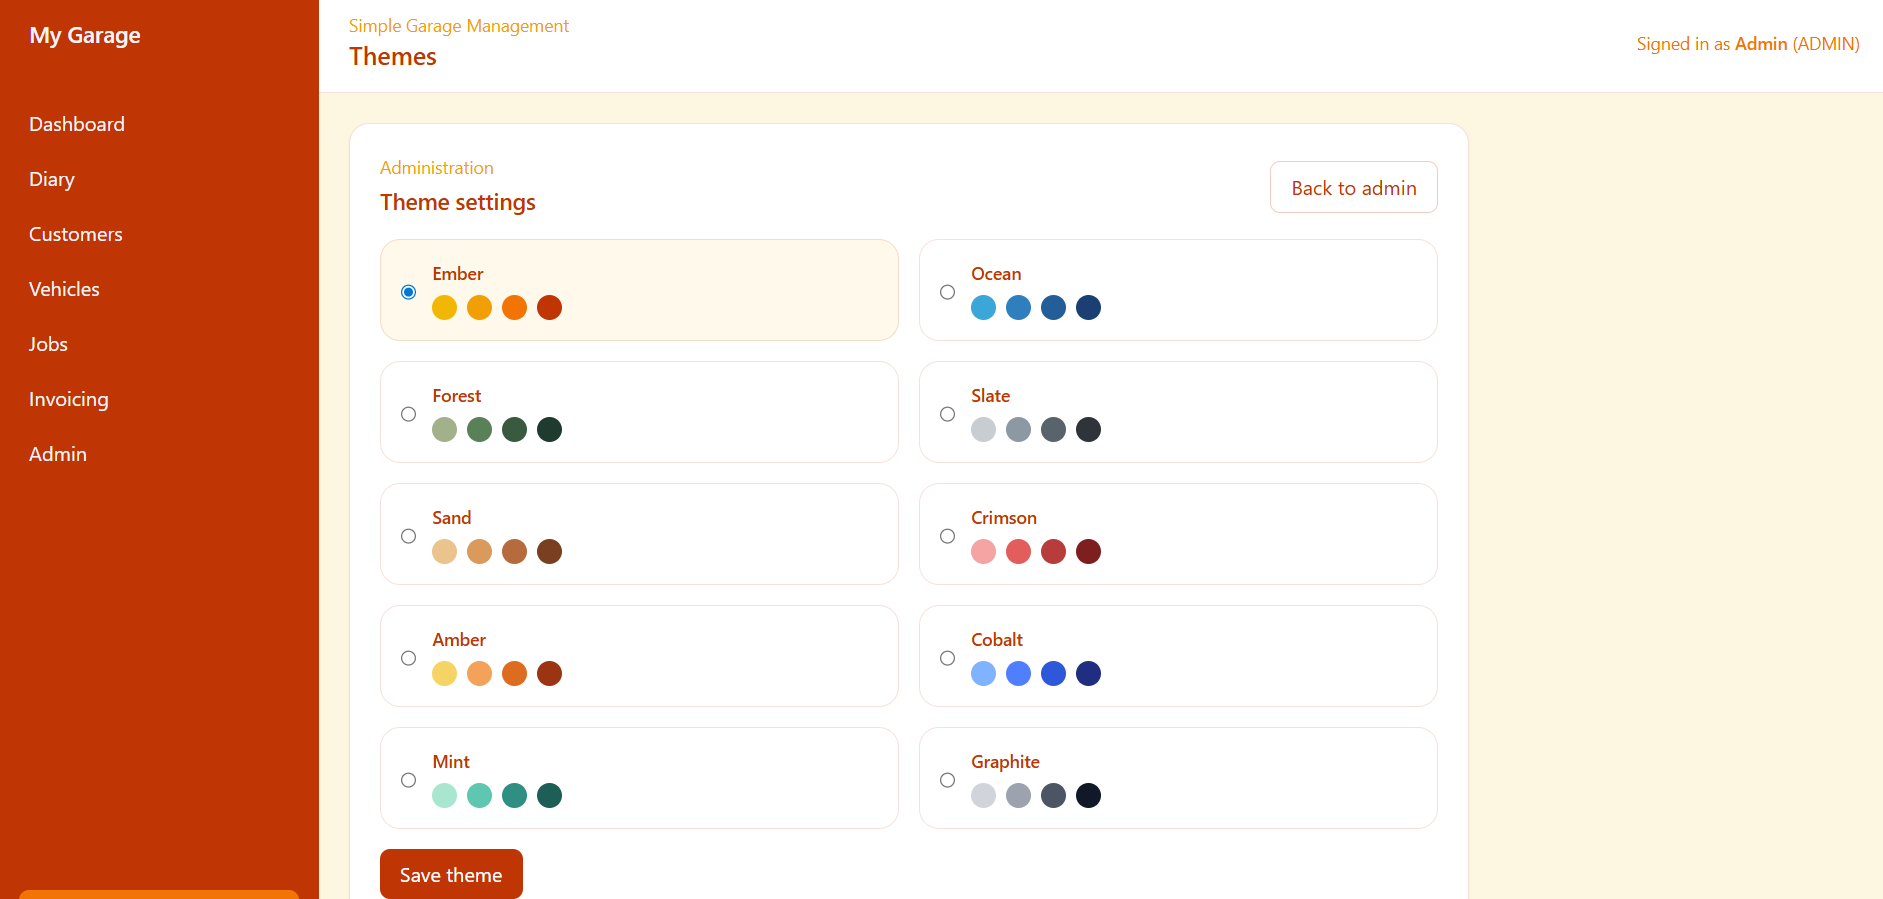Choose the Ocean theme radio button

pos(947,292)
